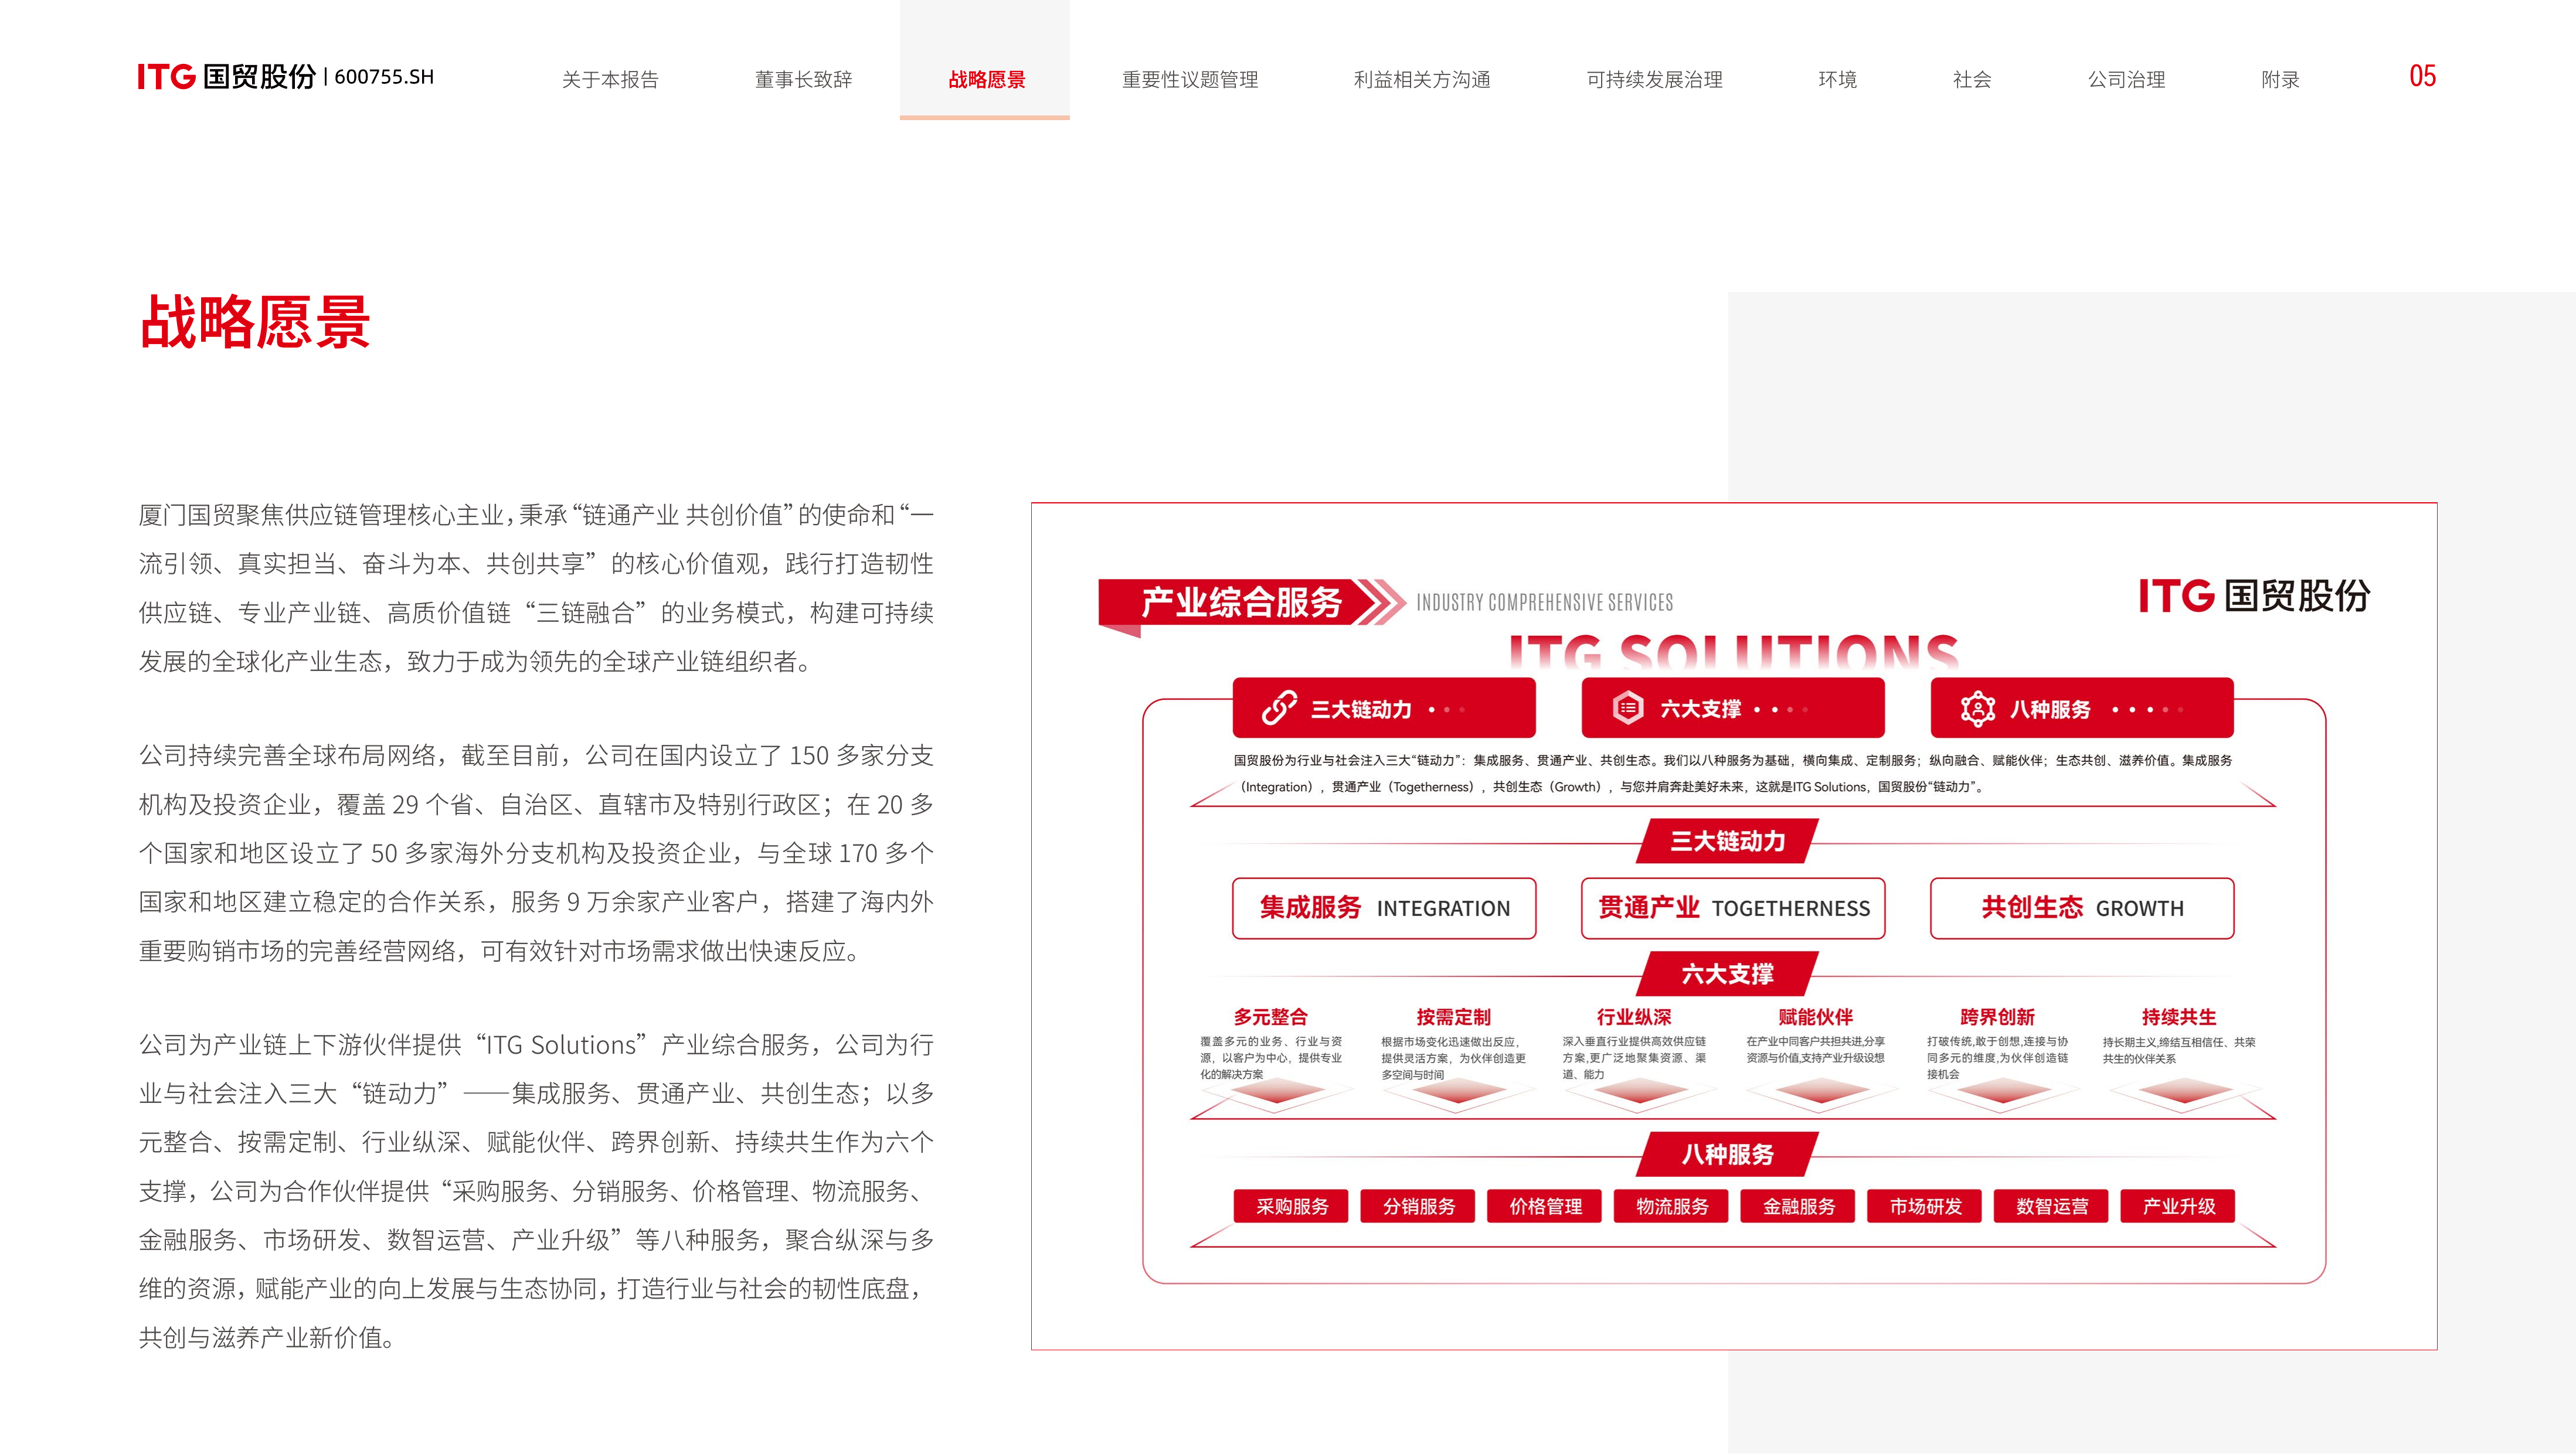Click the 按需定制 heading

click(1453, 1016)
